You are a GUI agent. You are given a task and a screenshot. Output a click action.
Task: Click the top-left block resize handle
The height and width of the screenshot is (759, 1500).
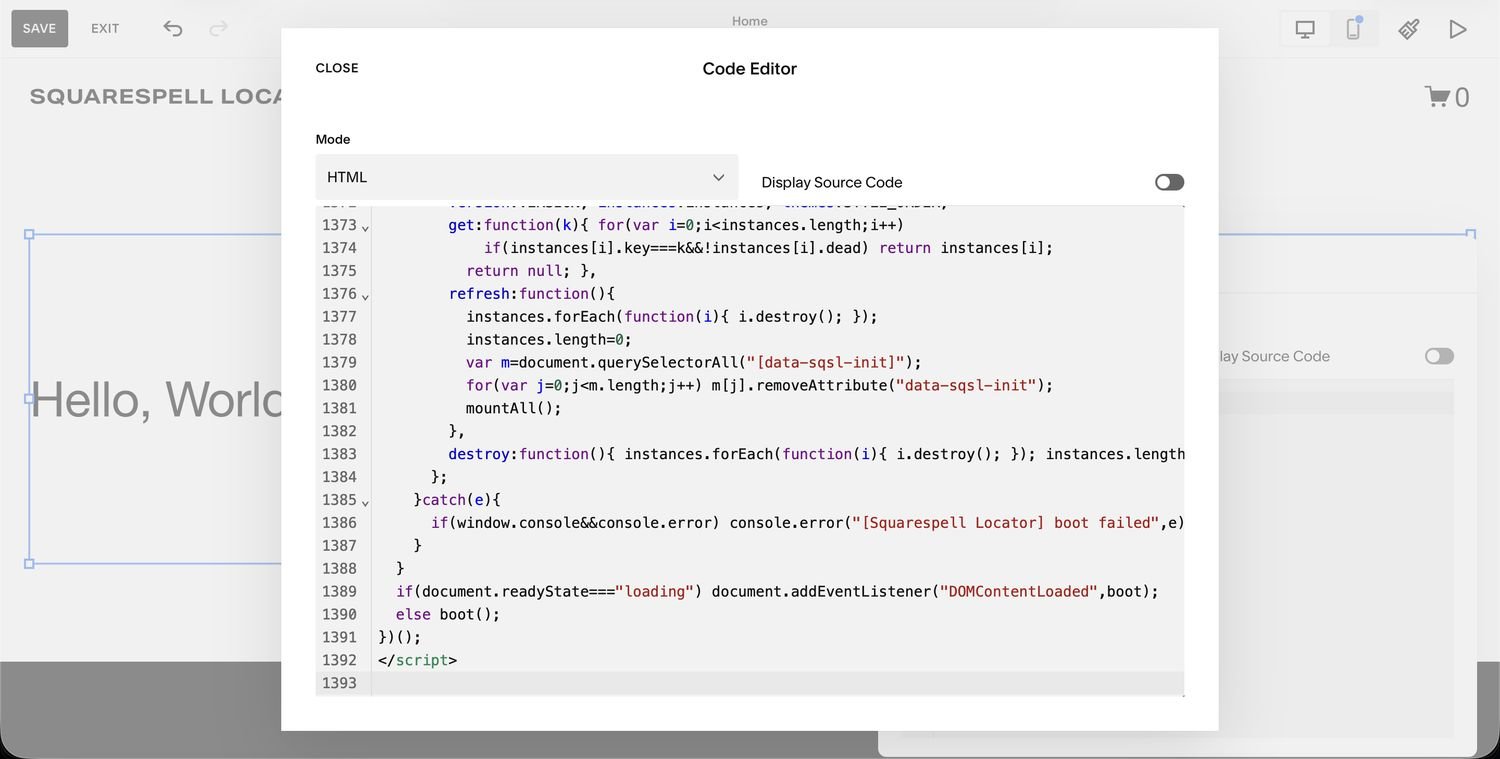point(29,234)
